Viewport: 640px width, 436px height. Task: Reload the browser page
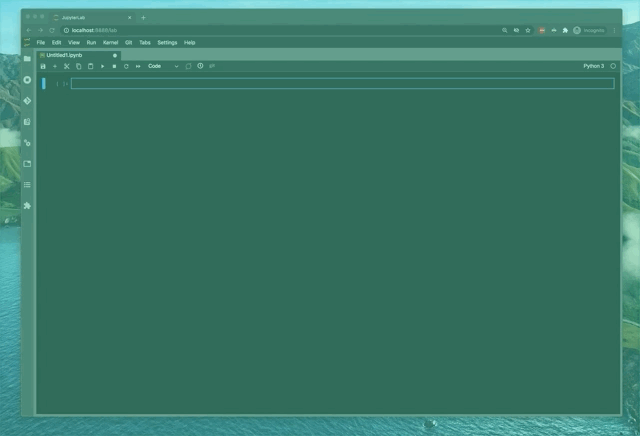pyautogui.click(x=52, y=30)
